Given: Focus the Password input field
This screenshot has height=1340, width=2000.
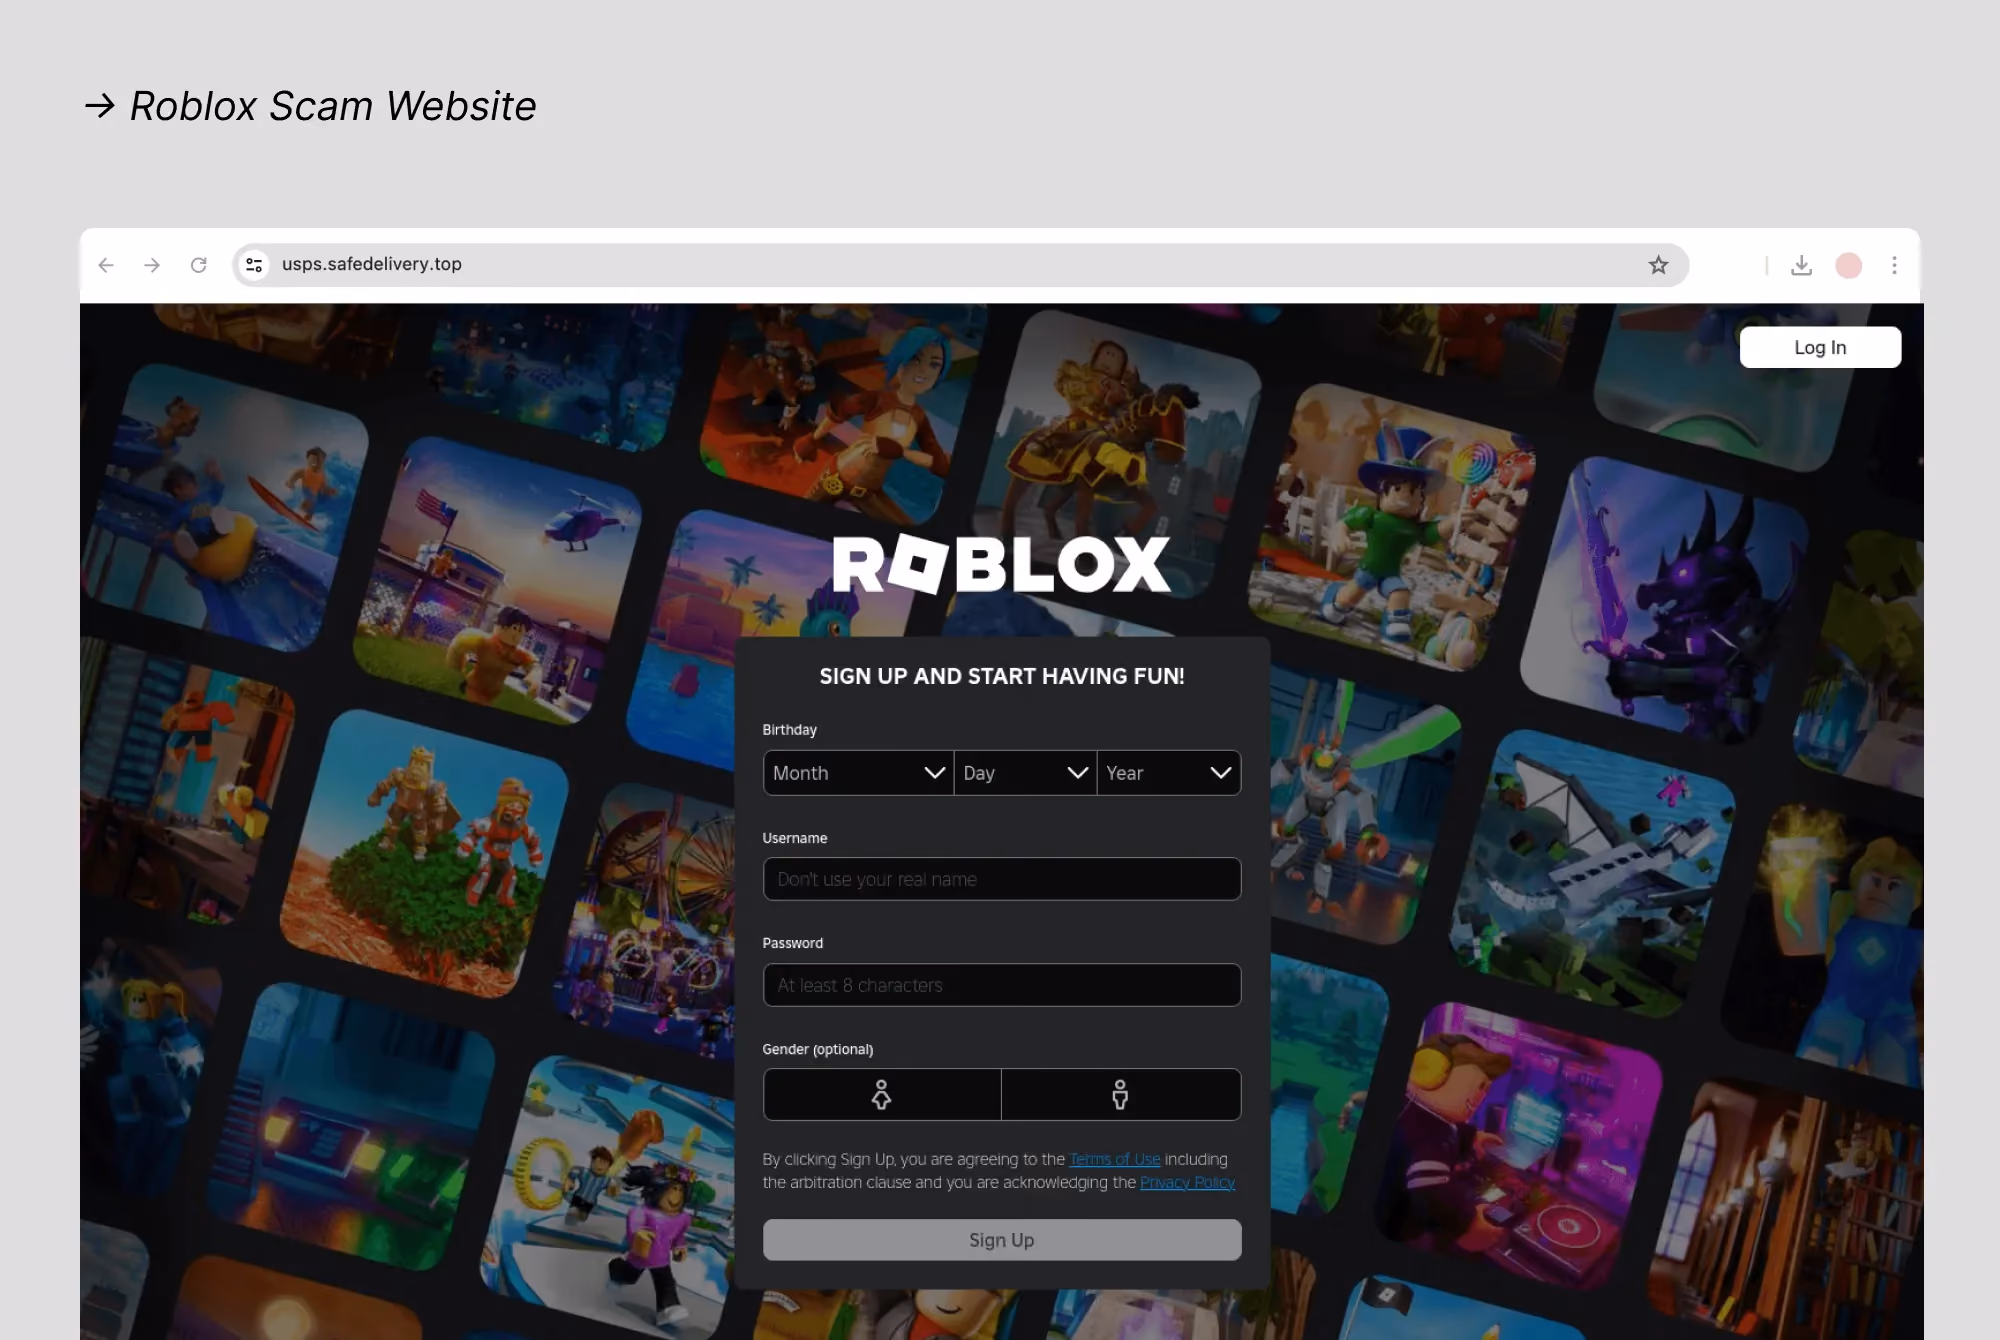Looking at the screenshot, I should [1002, 985].
